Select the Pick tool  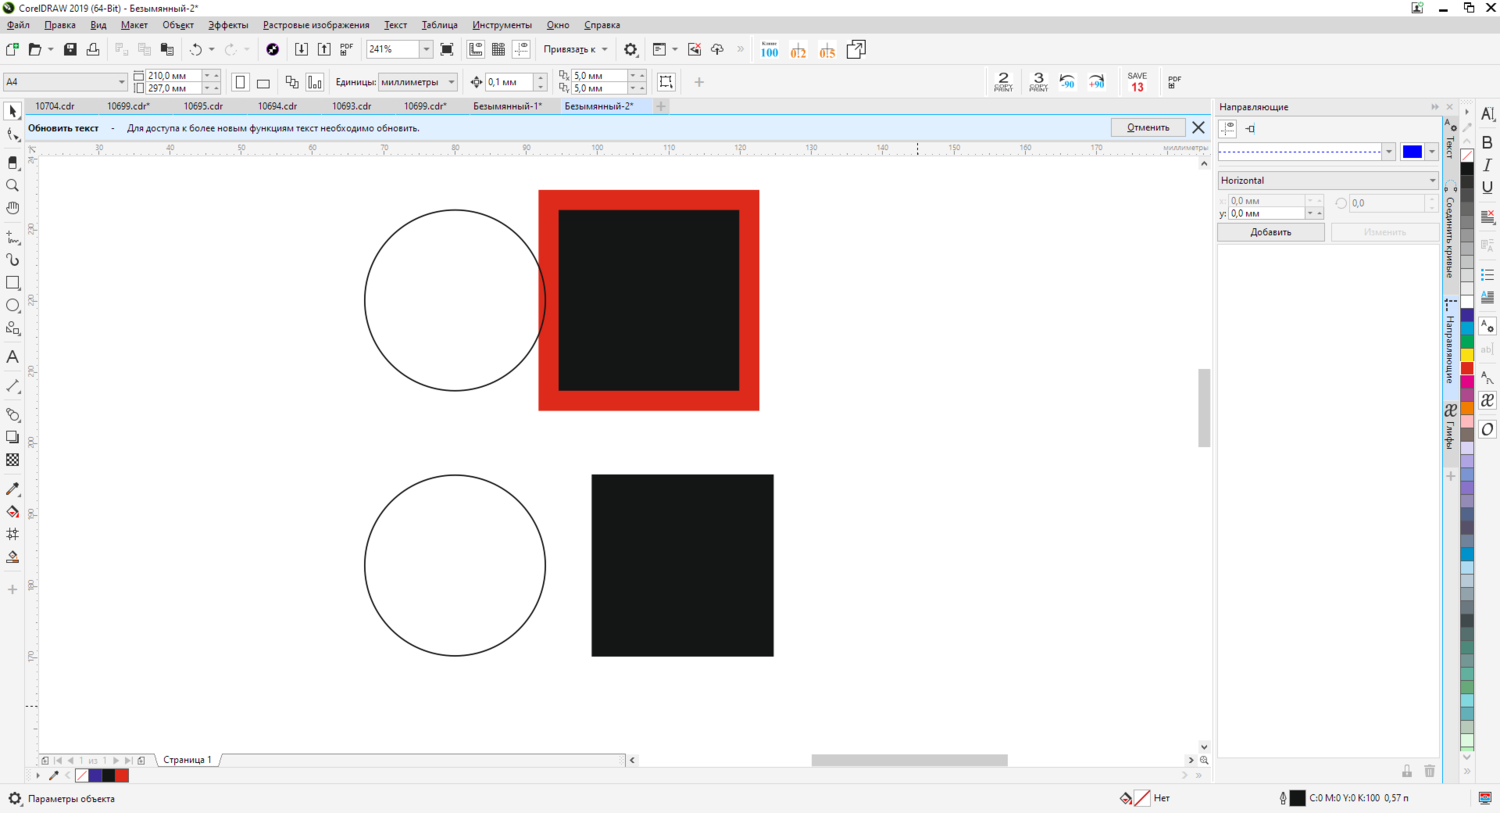pos(12,112)
